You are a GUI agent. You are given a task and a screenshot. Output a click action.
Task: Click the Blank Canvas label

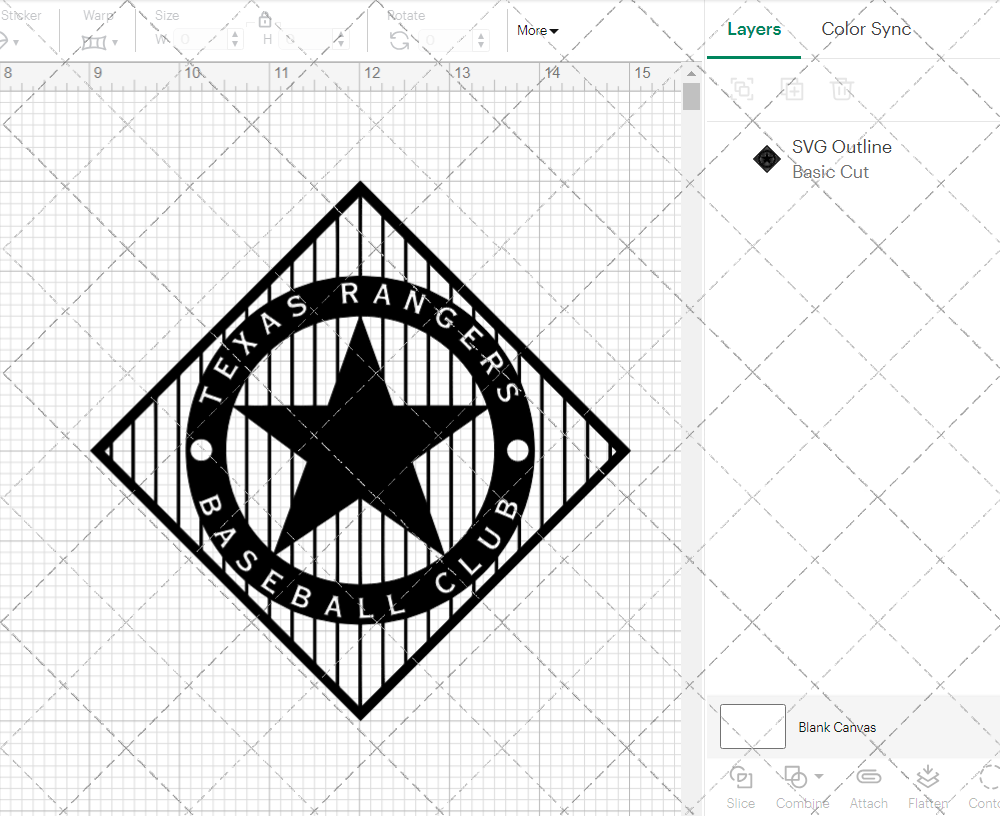tap(837, 727)
